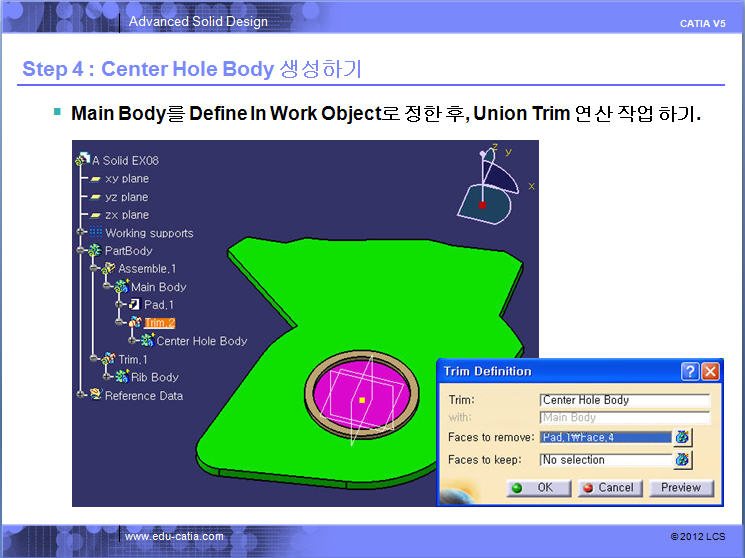Image resolution: width=745 pixels, height=558 pixels.
Task: Select the Reference Data tree node
Action: tap(143, 395)
